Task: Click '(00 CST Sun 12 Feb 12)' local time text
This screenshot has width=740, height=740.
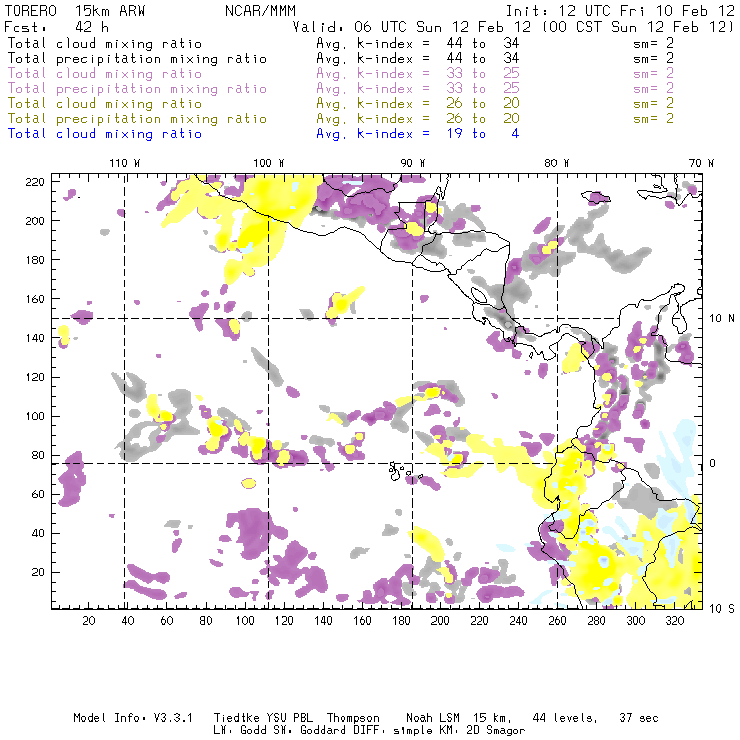Action: tap(638, 27)
